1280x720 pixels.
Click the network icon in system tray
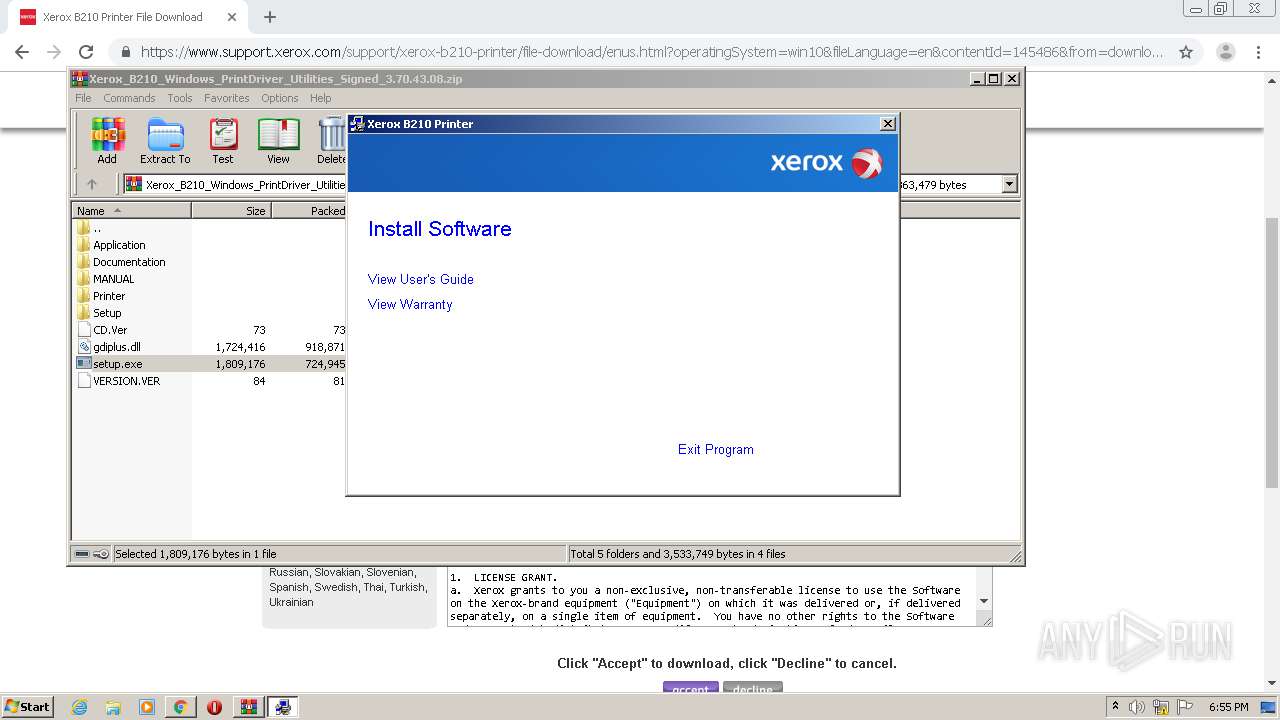pyautogui.click(x=1161, y=707)
